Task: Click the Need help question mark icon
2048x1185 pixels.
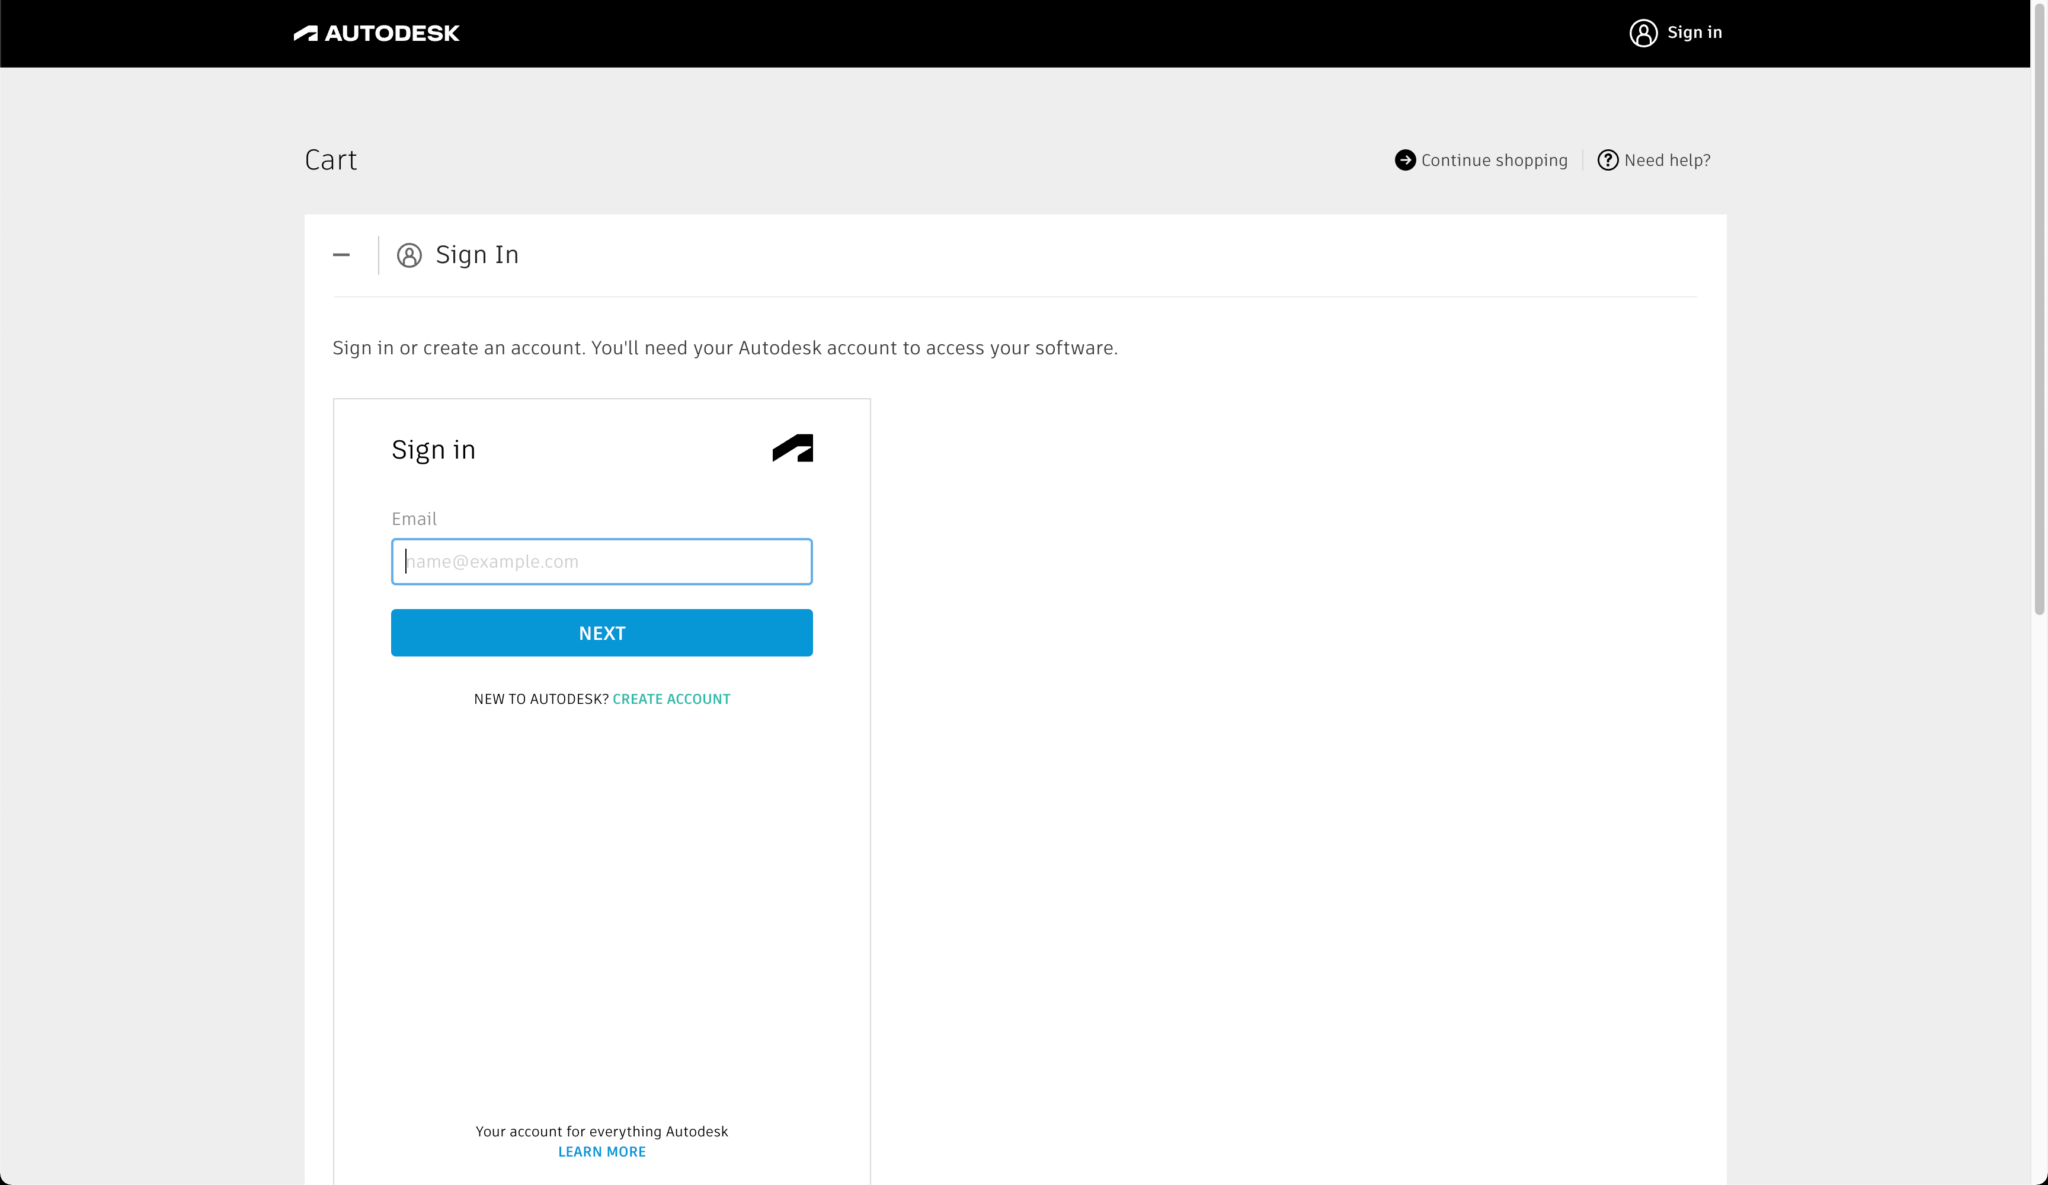Action: point(1607,160)
